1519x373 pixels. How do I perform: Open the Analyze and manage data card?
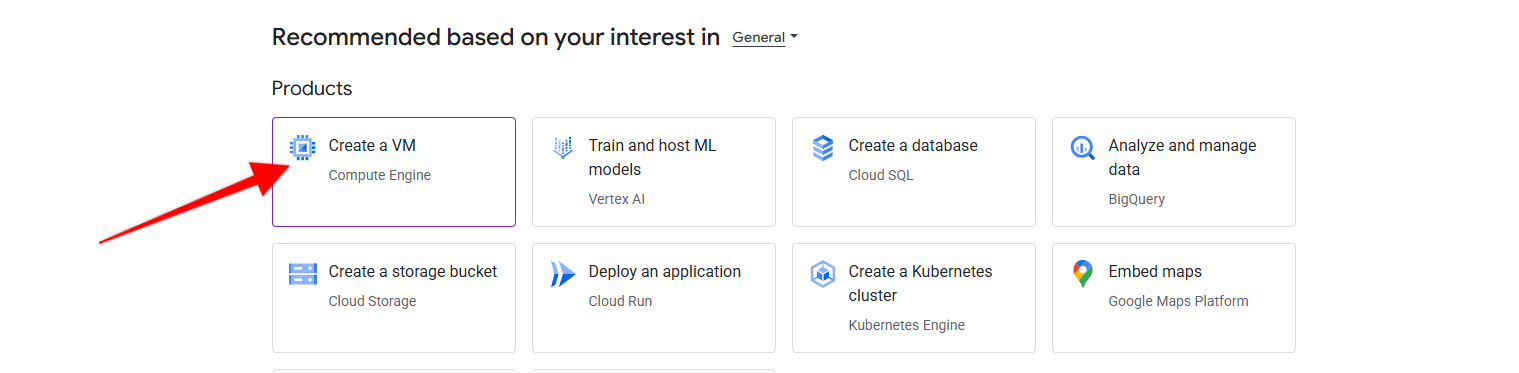click(1174, 172)
